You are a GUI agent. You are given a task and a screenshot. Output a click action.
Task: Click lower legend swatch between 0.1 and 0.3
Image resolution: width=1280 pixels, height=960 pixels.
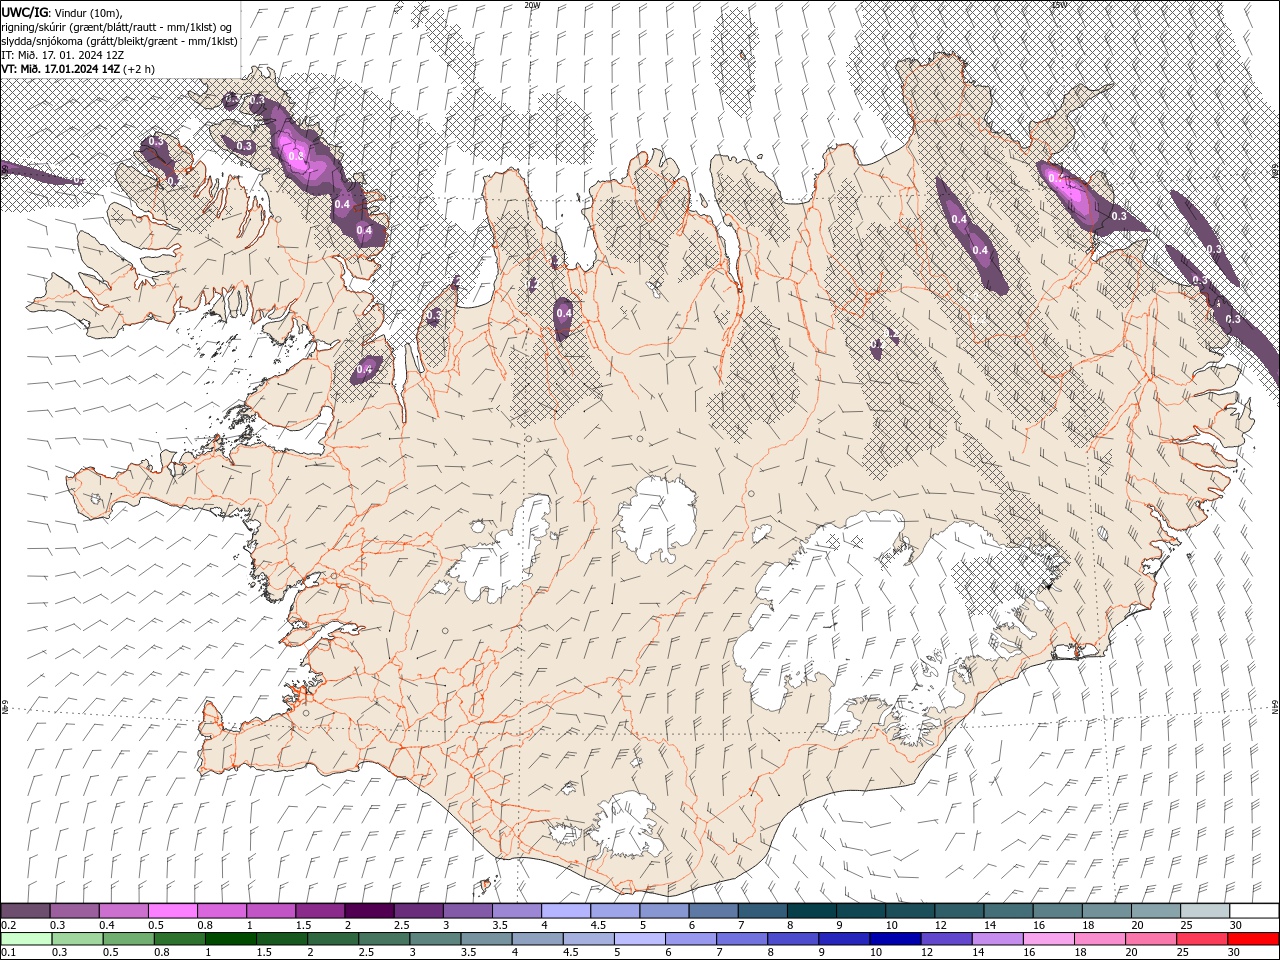[26, 939]
